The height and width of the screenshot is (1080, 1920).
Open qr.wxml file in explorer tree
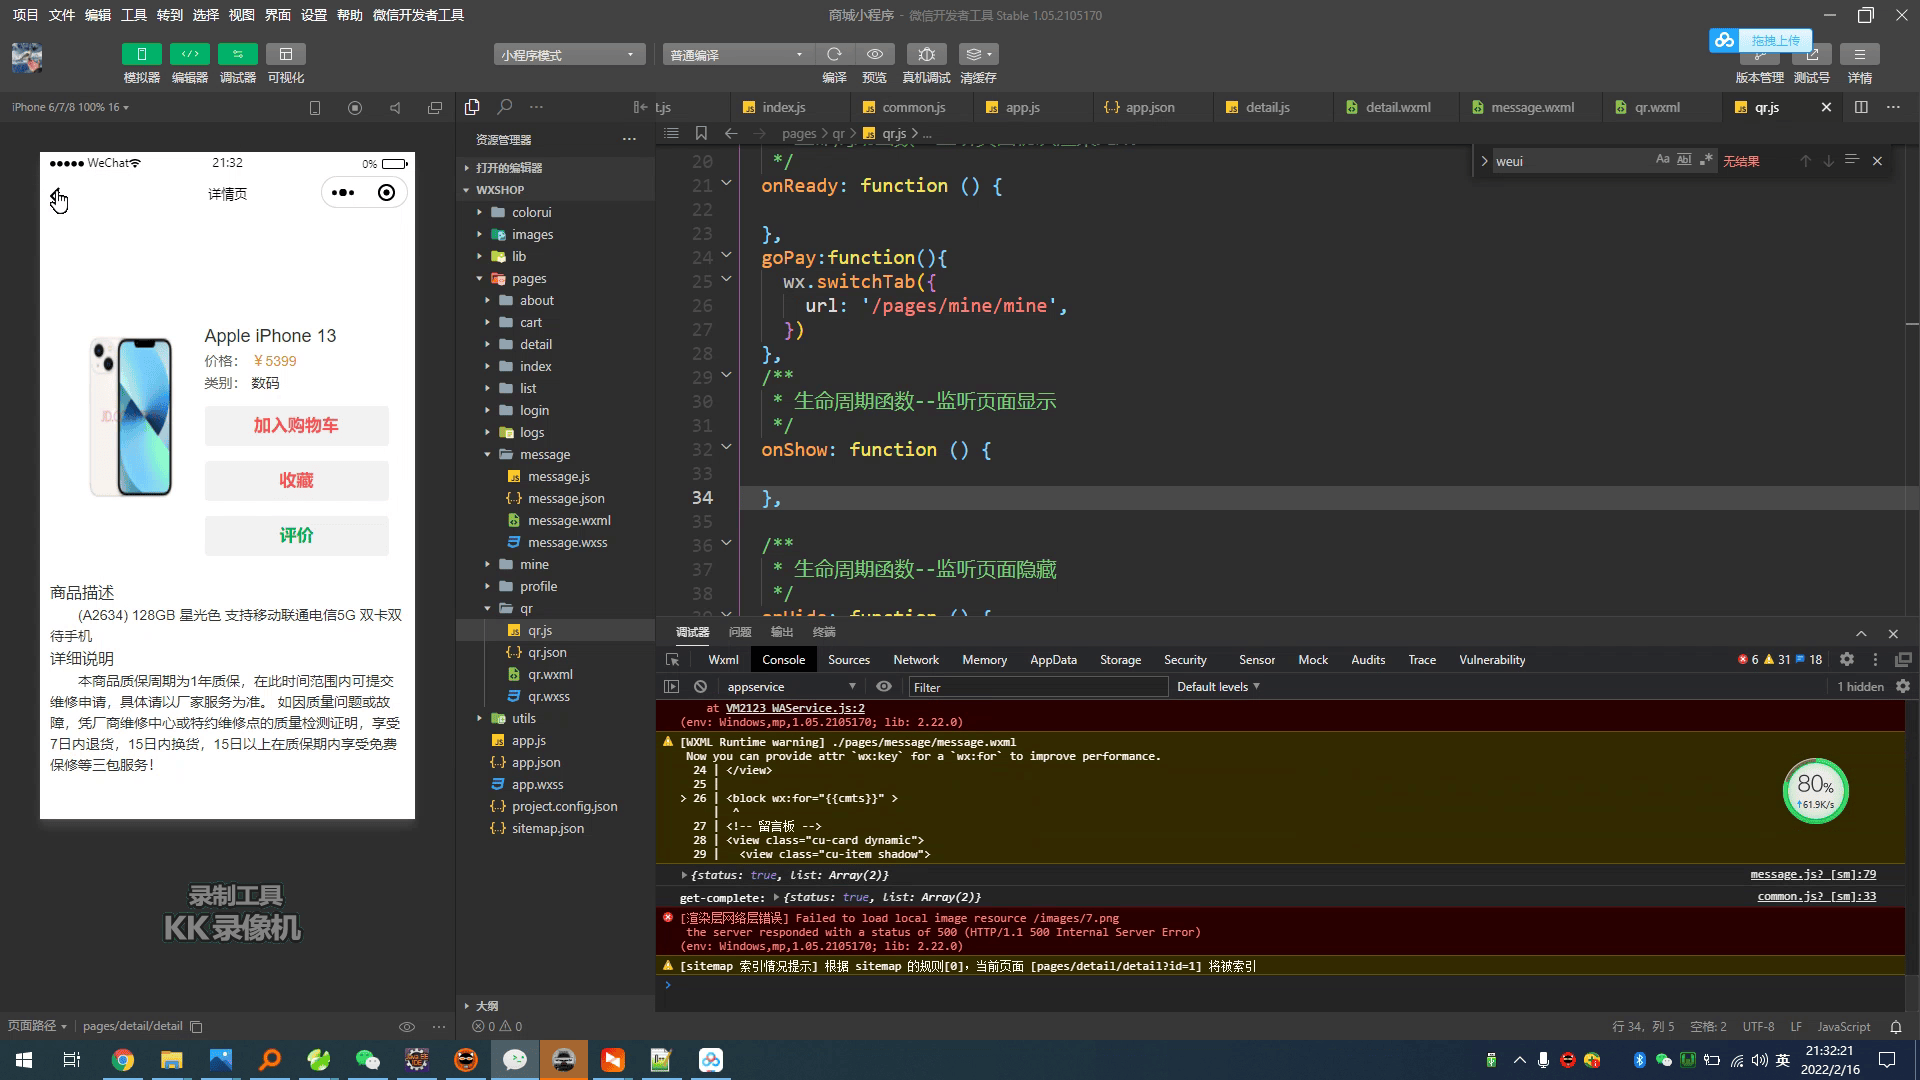tap(550, 674)
